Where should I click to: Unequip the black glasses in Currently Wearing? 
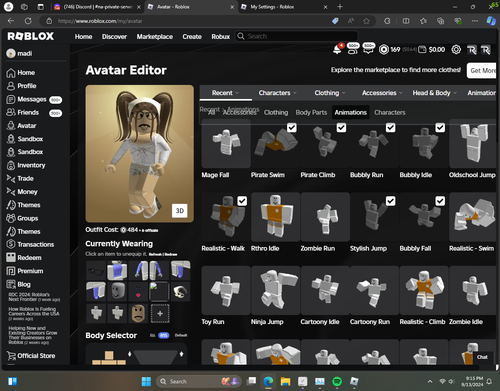pyautogui.click(x=96, y=271)
